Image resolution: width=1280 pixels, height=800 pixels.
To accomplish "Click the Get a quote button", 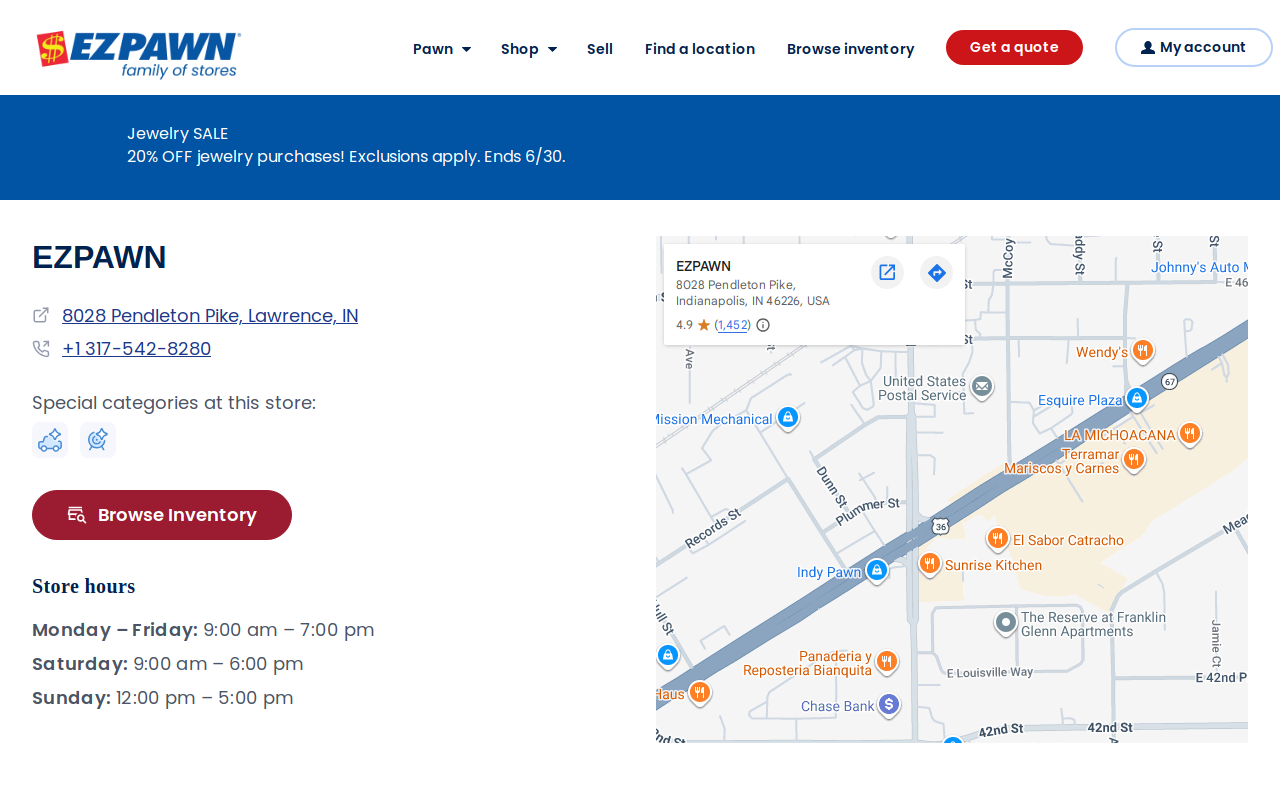I will coord(1014,47).
